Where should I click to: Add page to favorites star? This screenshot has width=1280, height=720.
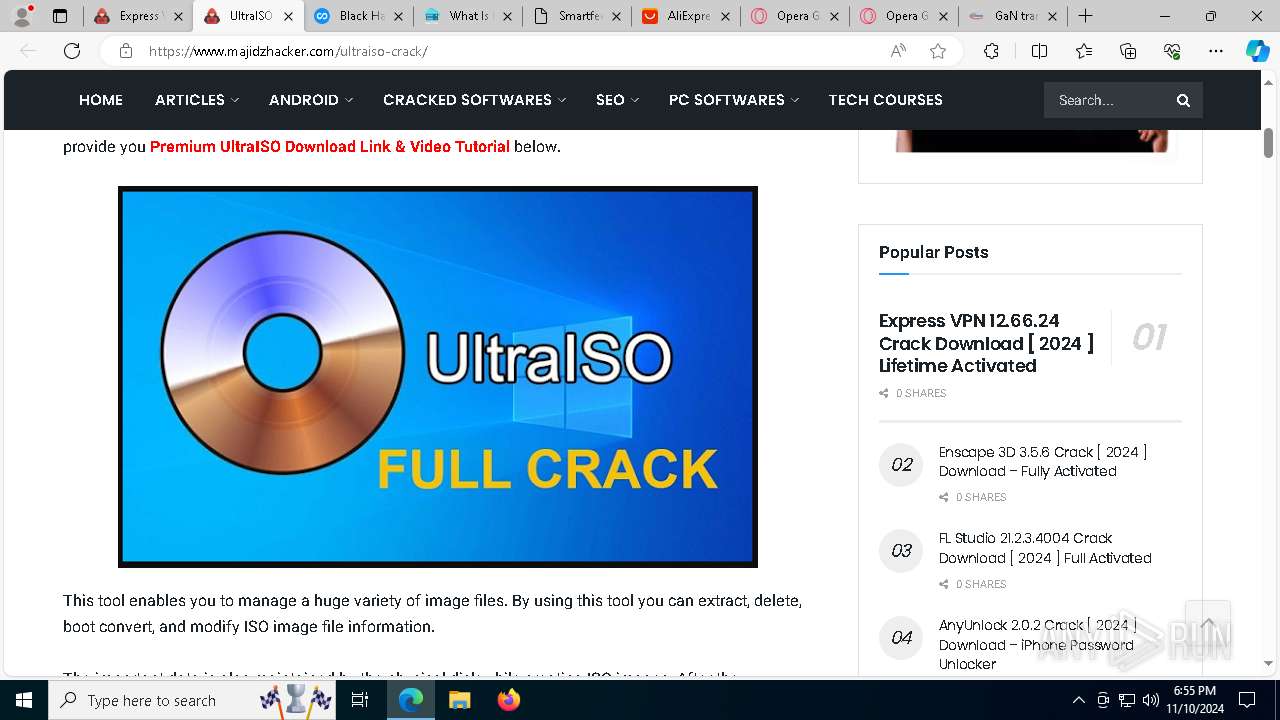938,51
